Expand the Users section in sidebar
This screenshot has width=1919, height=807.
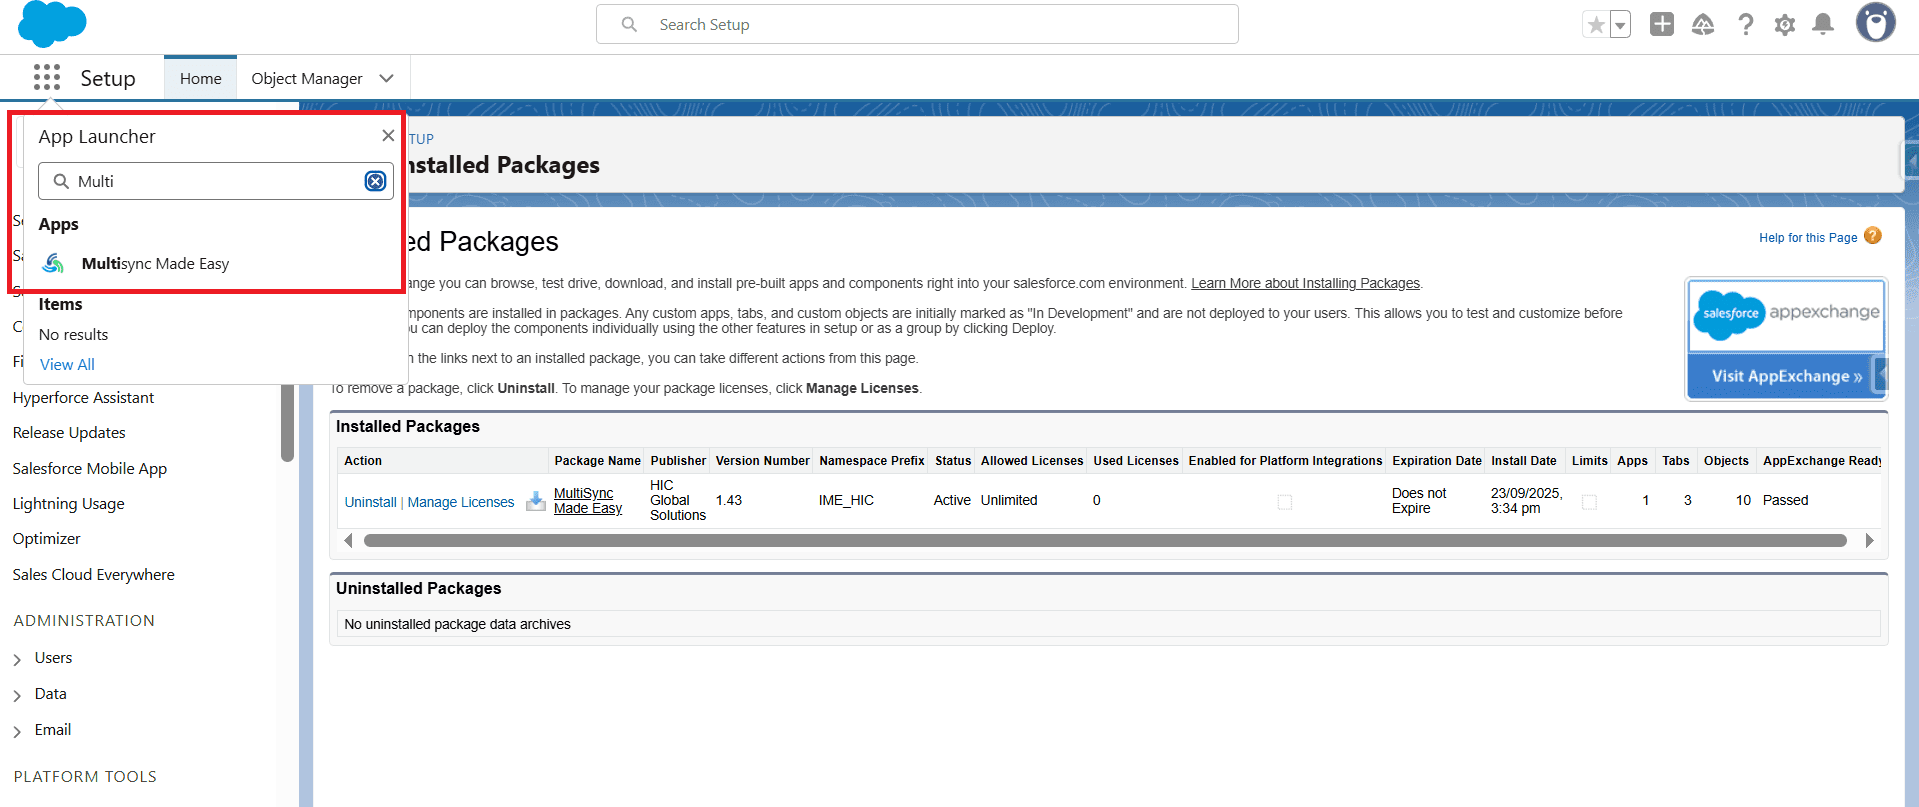(x=17, y=659)
